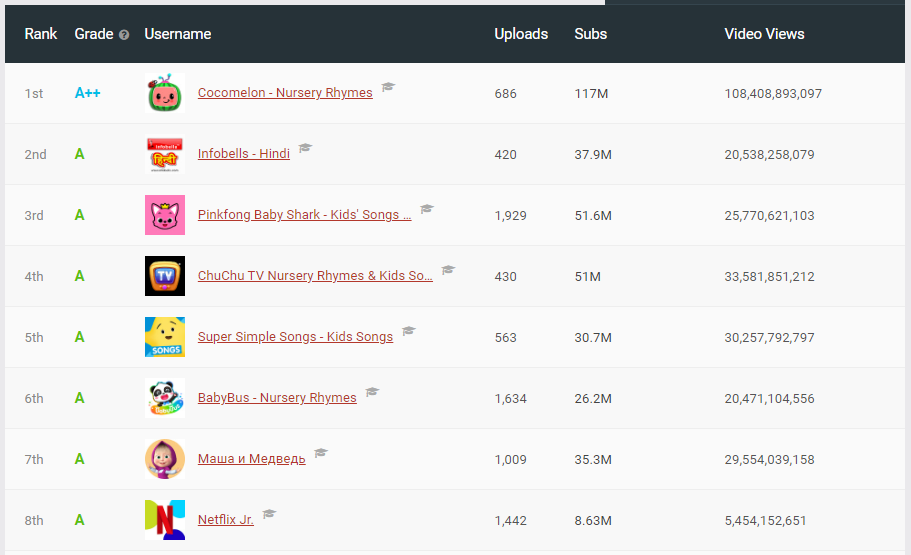Select the 5,454,152,651 video views value

(x=765, y=521)
